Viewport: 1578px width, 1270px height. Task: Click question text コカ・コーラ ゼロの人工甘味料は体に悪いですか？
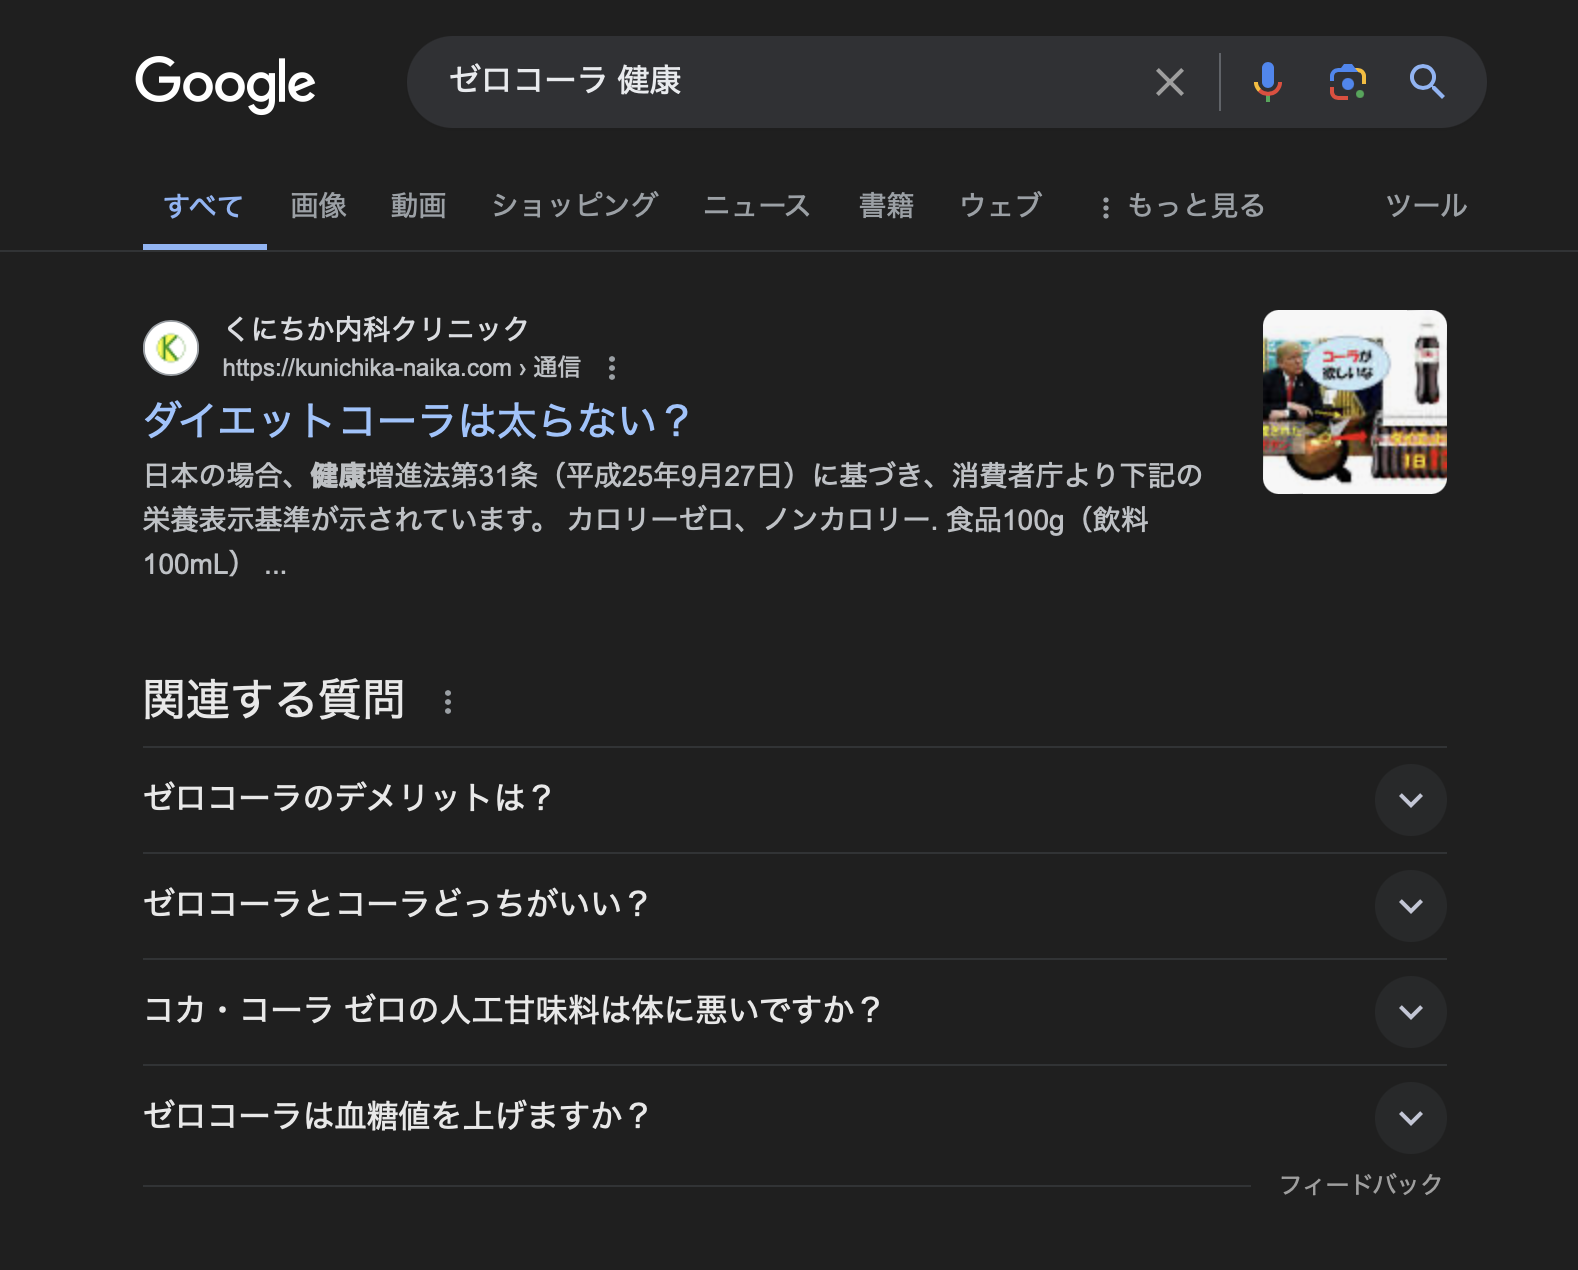click(x=513, y=1010)
